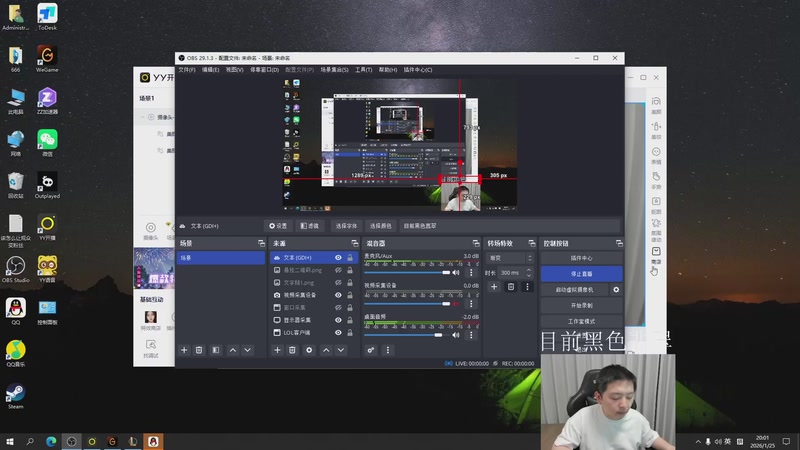This screenshot has height=450, width=800.
Task: Delete selected source with trash icon
Action: click(292, 350)
